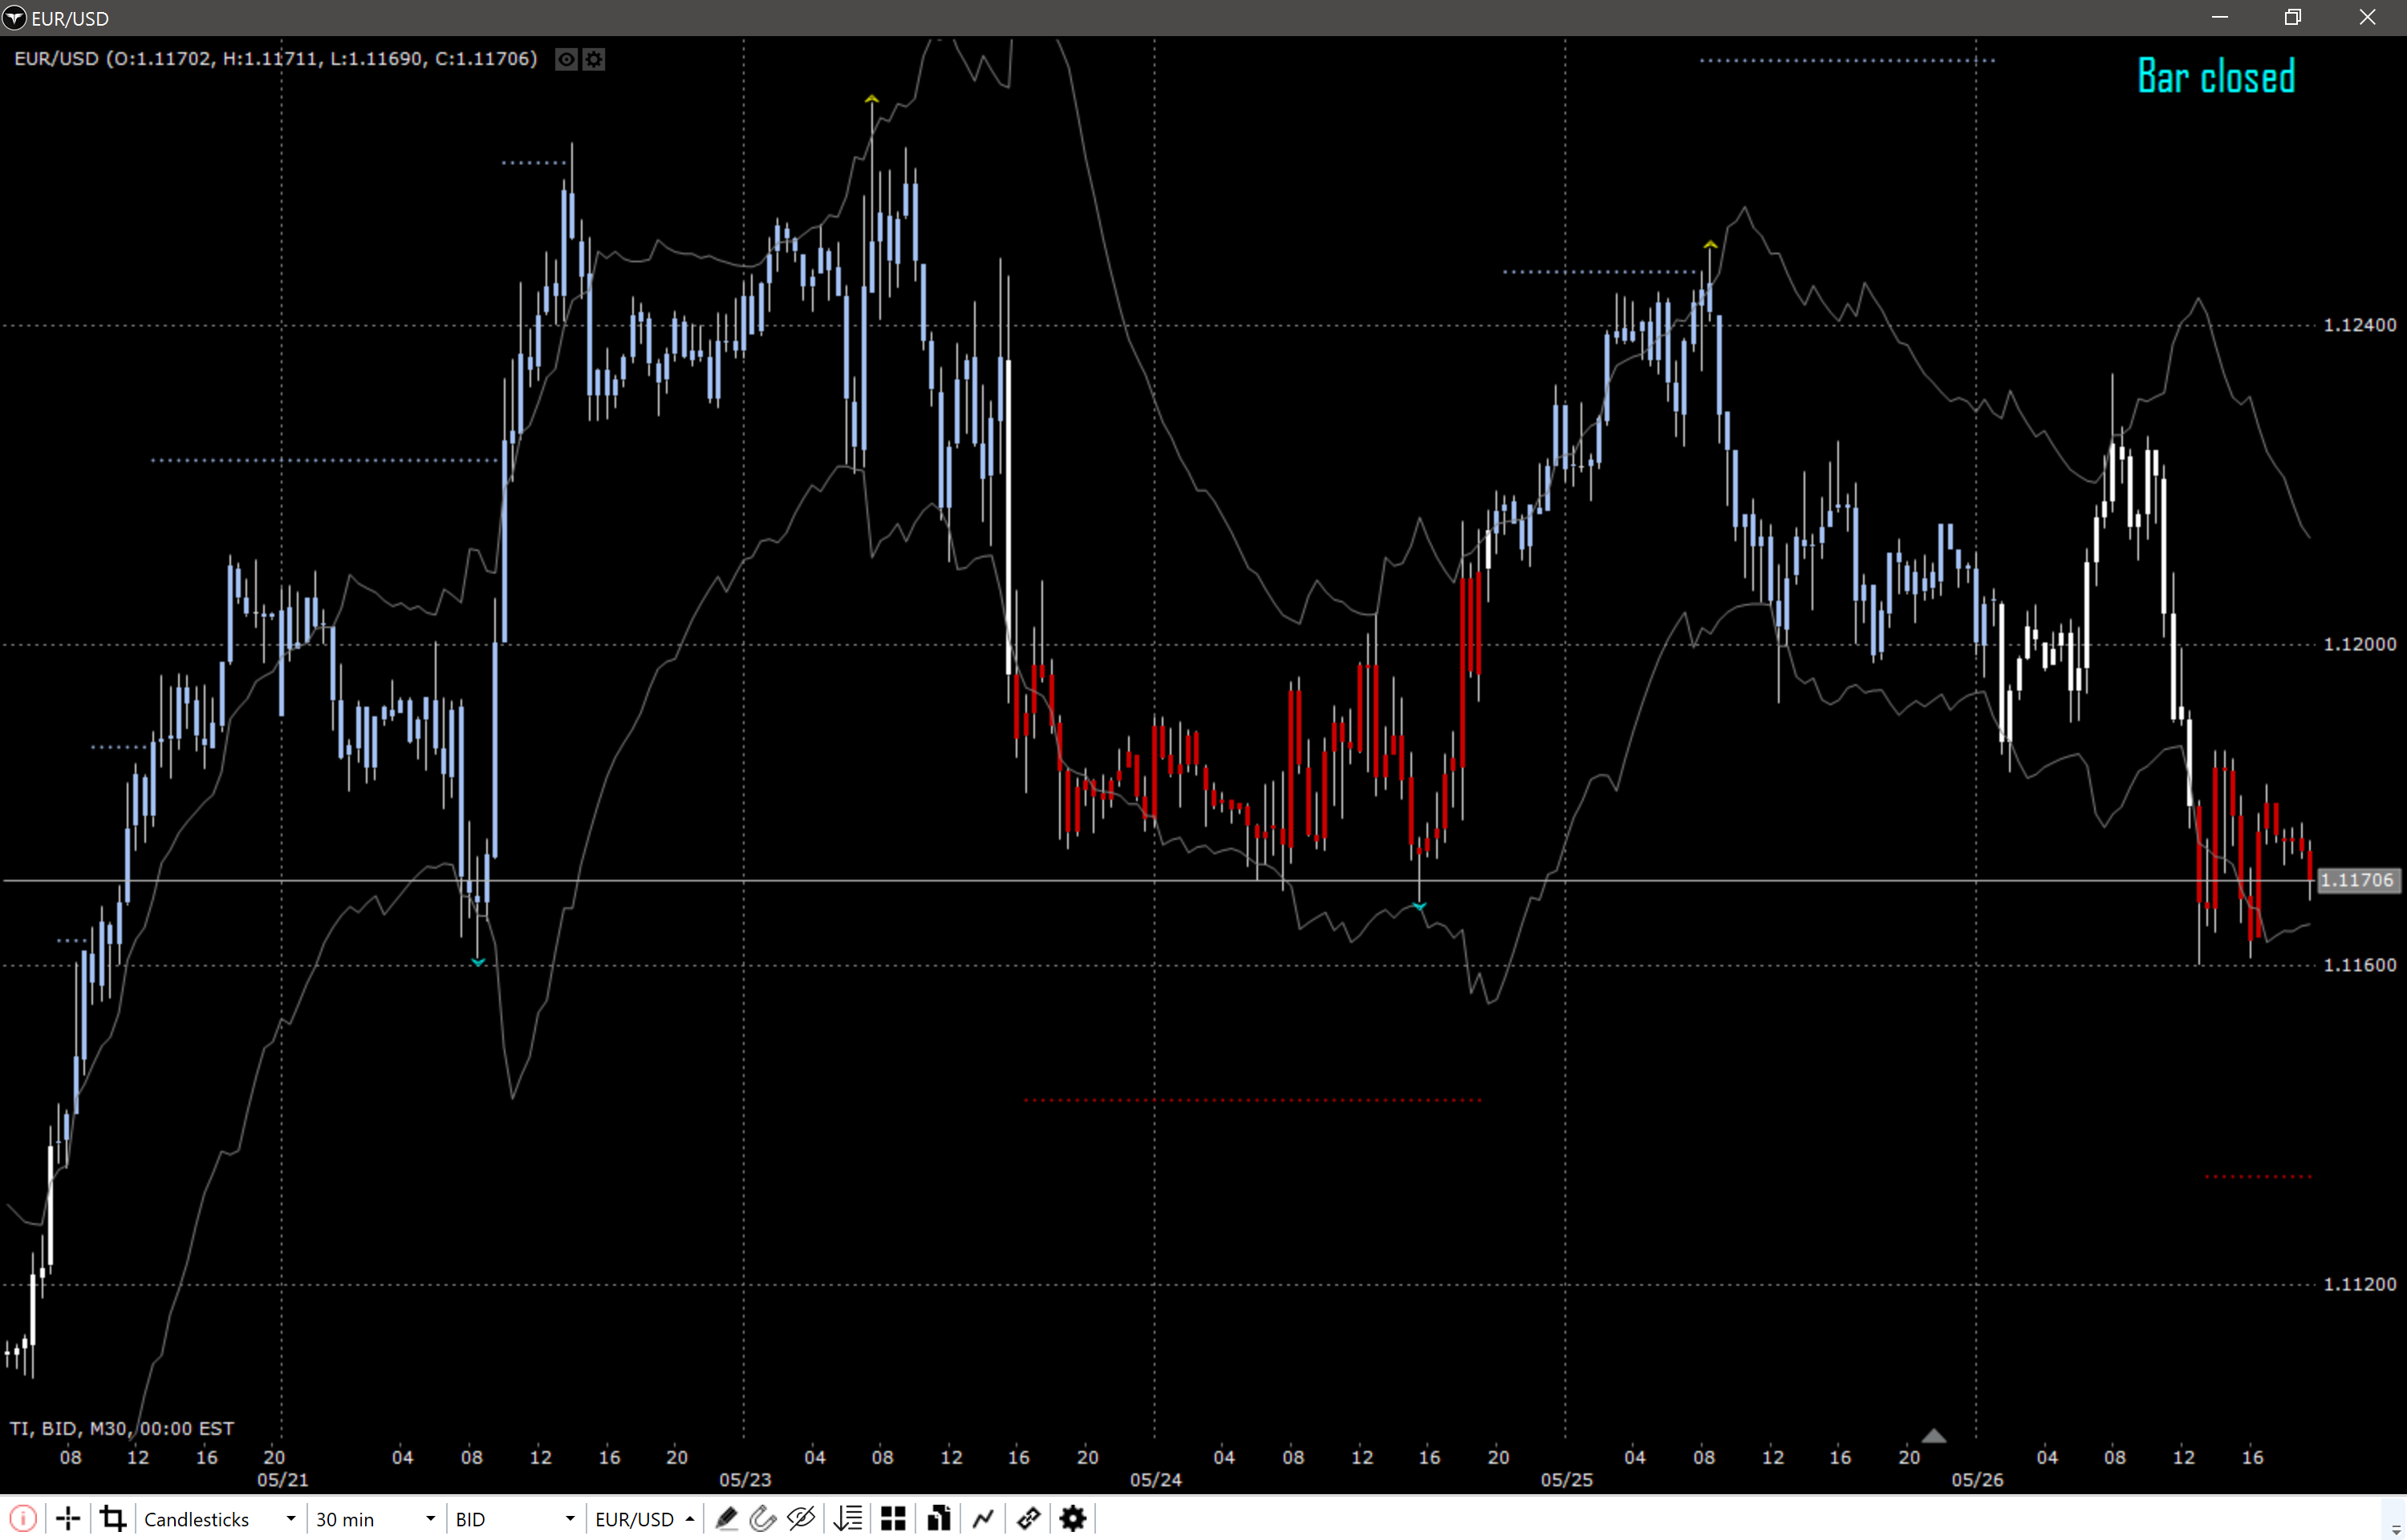Toggle the eye icon beside EUR/USD header
This screenshot has height=1540, width=2407.
pos(566,59)
